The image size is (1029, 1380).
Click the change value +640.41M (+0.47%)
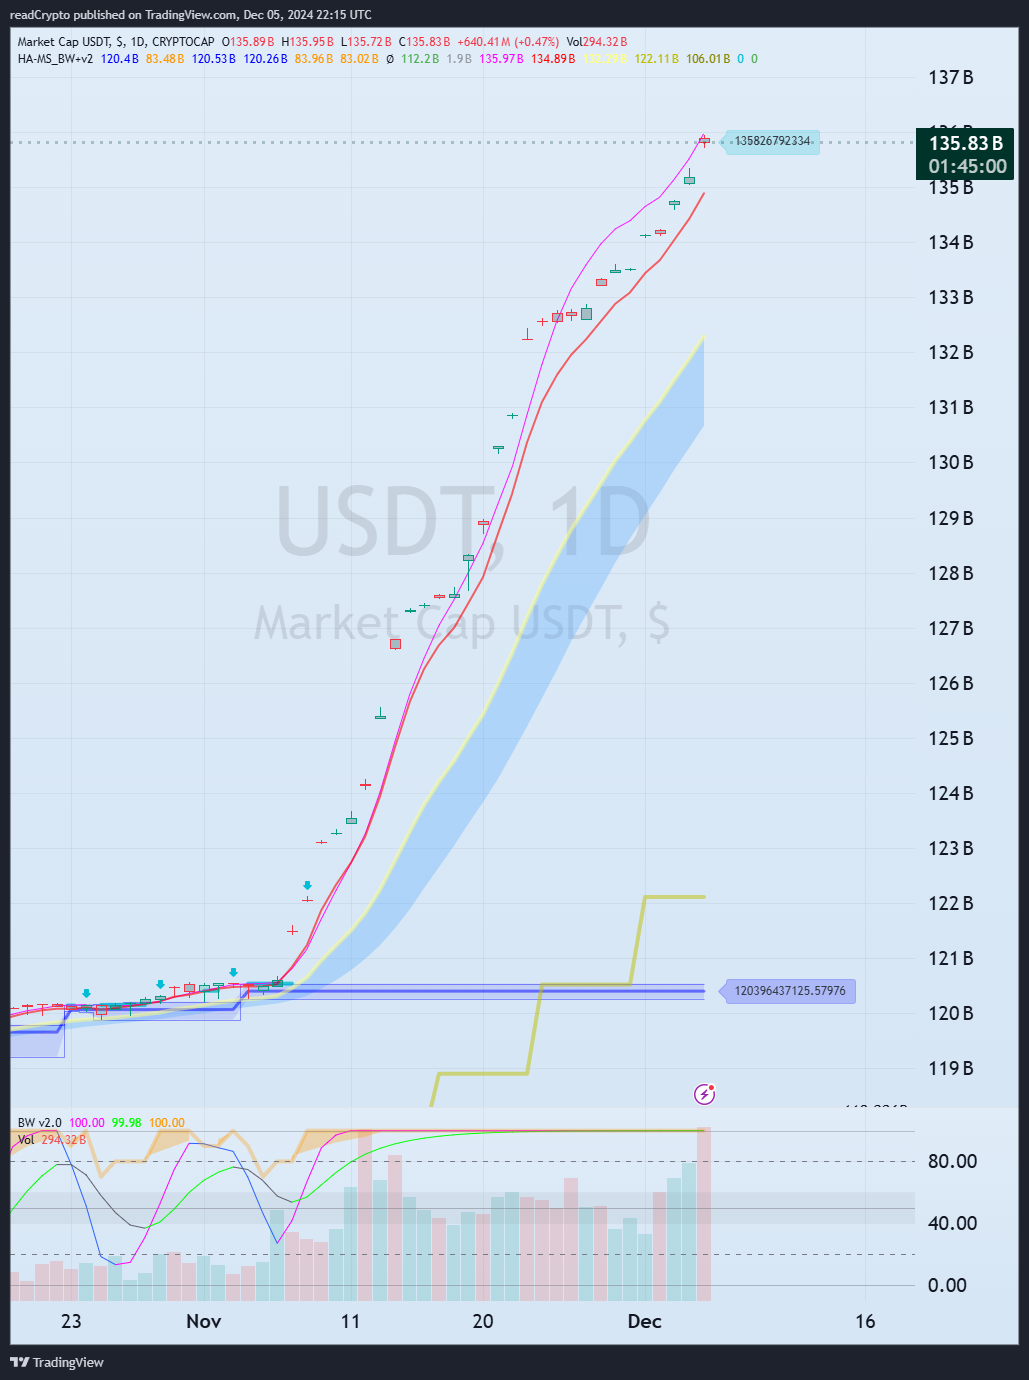click(x=507, y=42)
